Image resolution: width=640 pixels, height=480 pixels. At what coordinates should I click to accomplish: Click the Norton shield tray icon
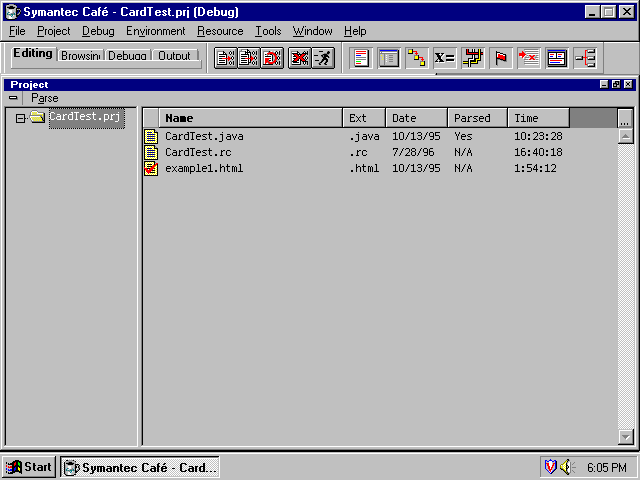(x=550, y=467)
